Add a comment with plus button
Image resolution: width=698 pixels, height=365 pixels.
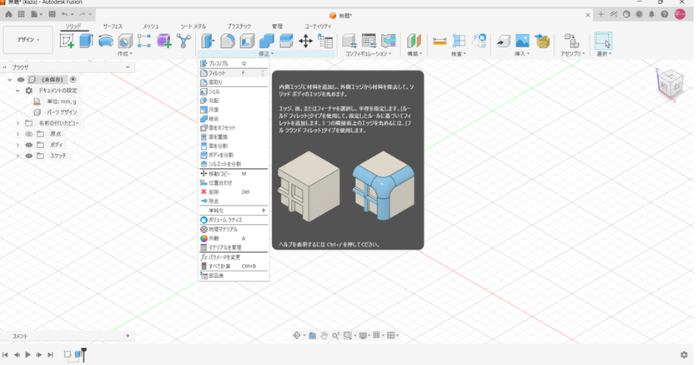click(128, 336)
